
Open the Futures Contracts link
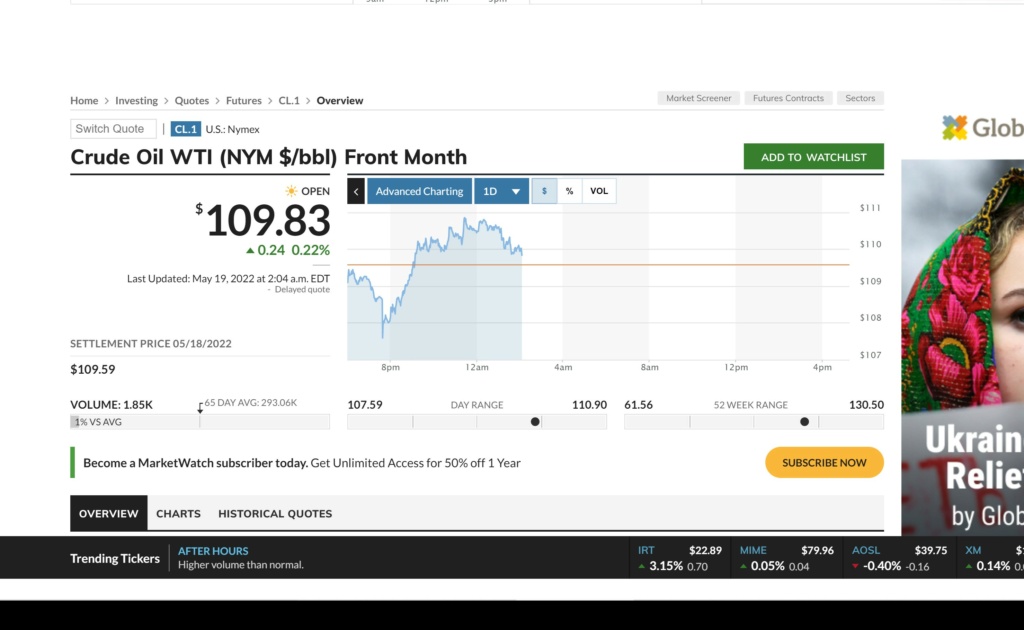tap(788, 98)
